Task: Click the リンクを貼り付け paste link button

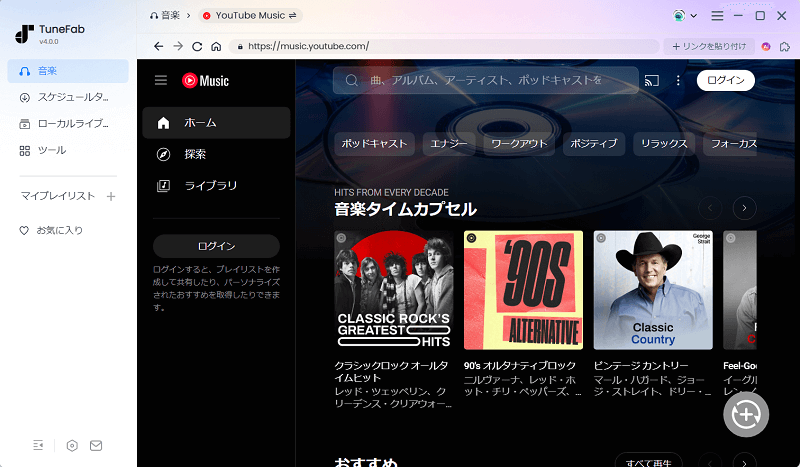Action: click(x=710, y=46)
